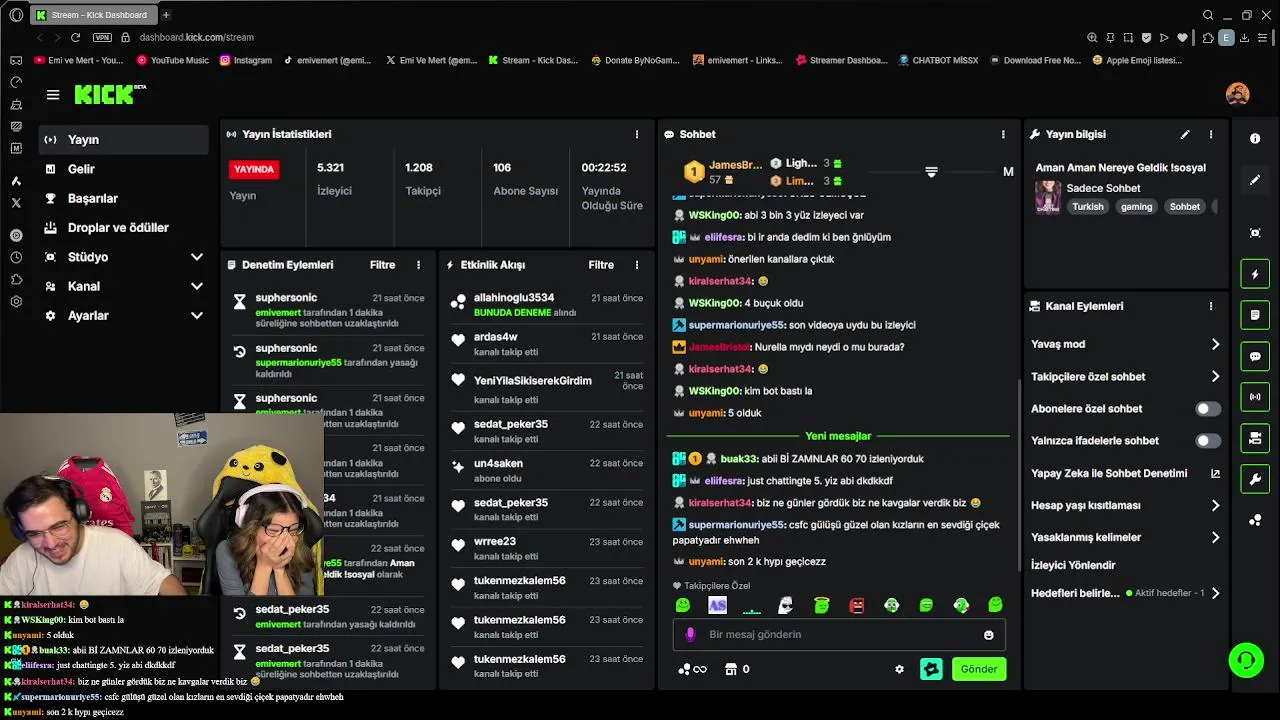Click the Turkish tag in stream info
1280x720 pixels.
[1088, 207]
